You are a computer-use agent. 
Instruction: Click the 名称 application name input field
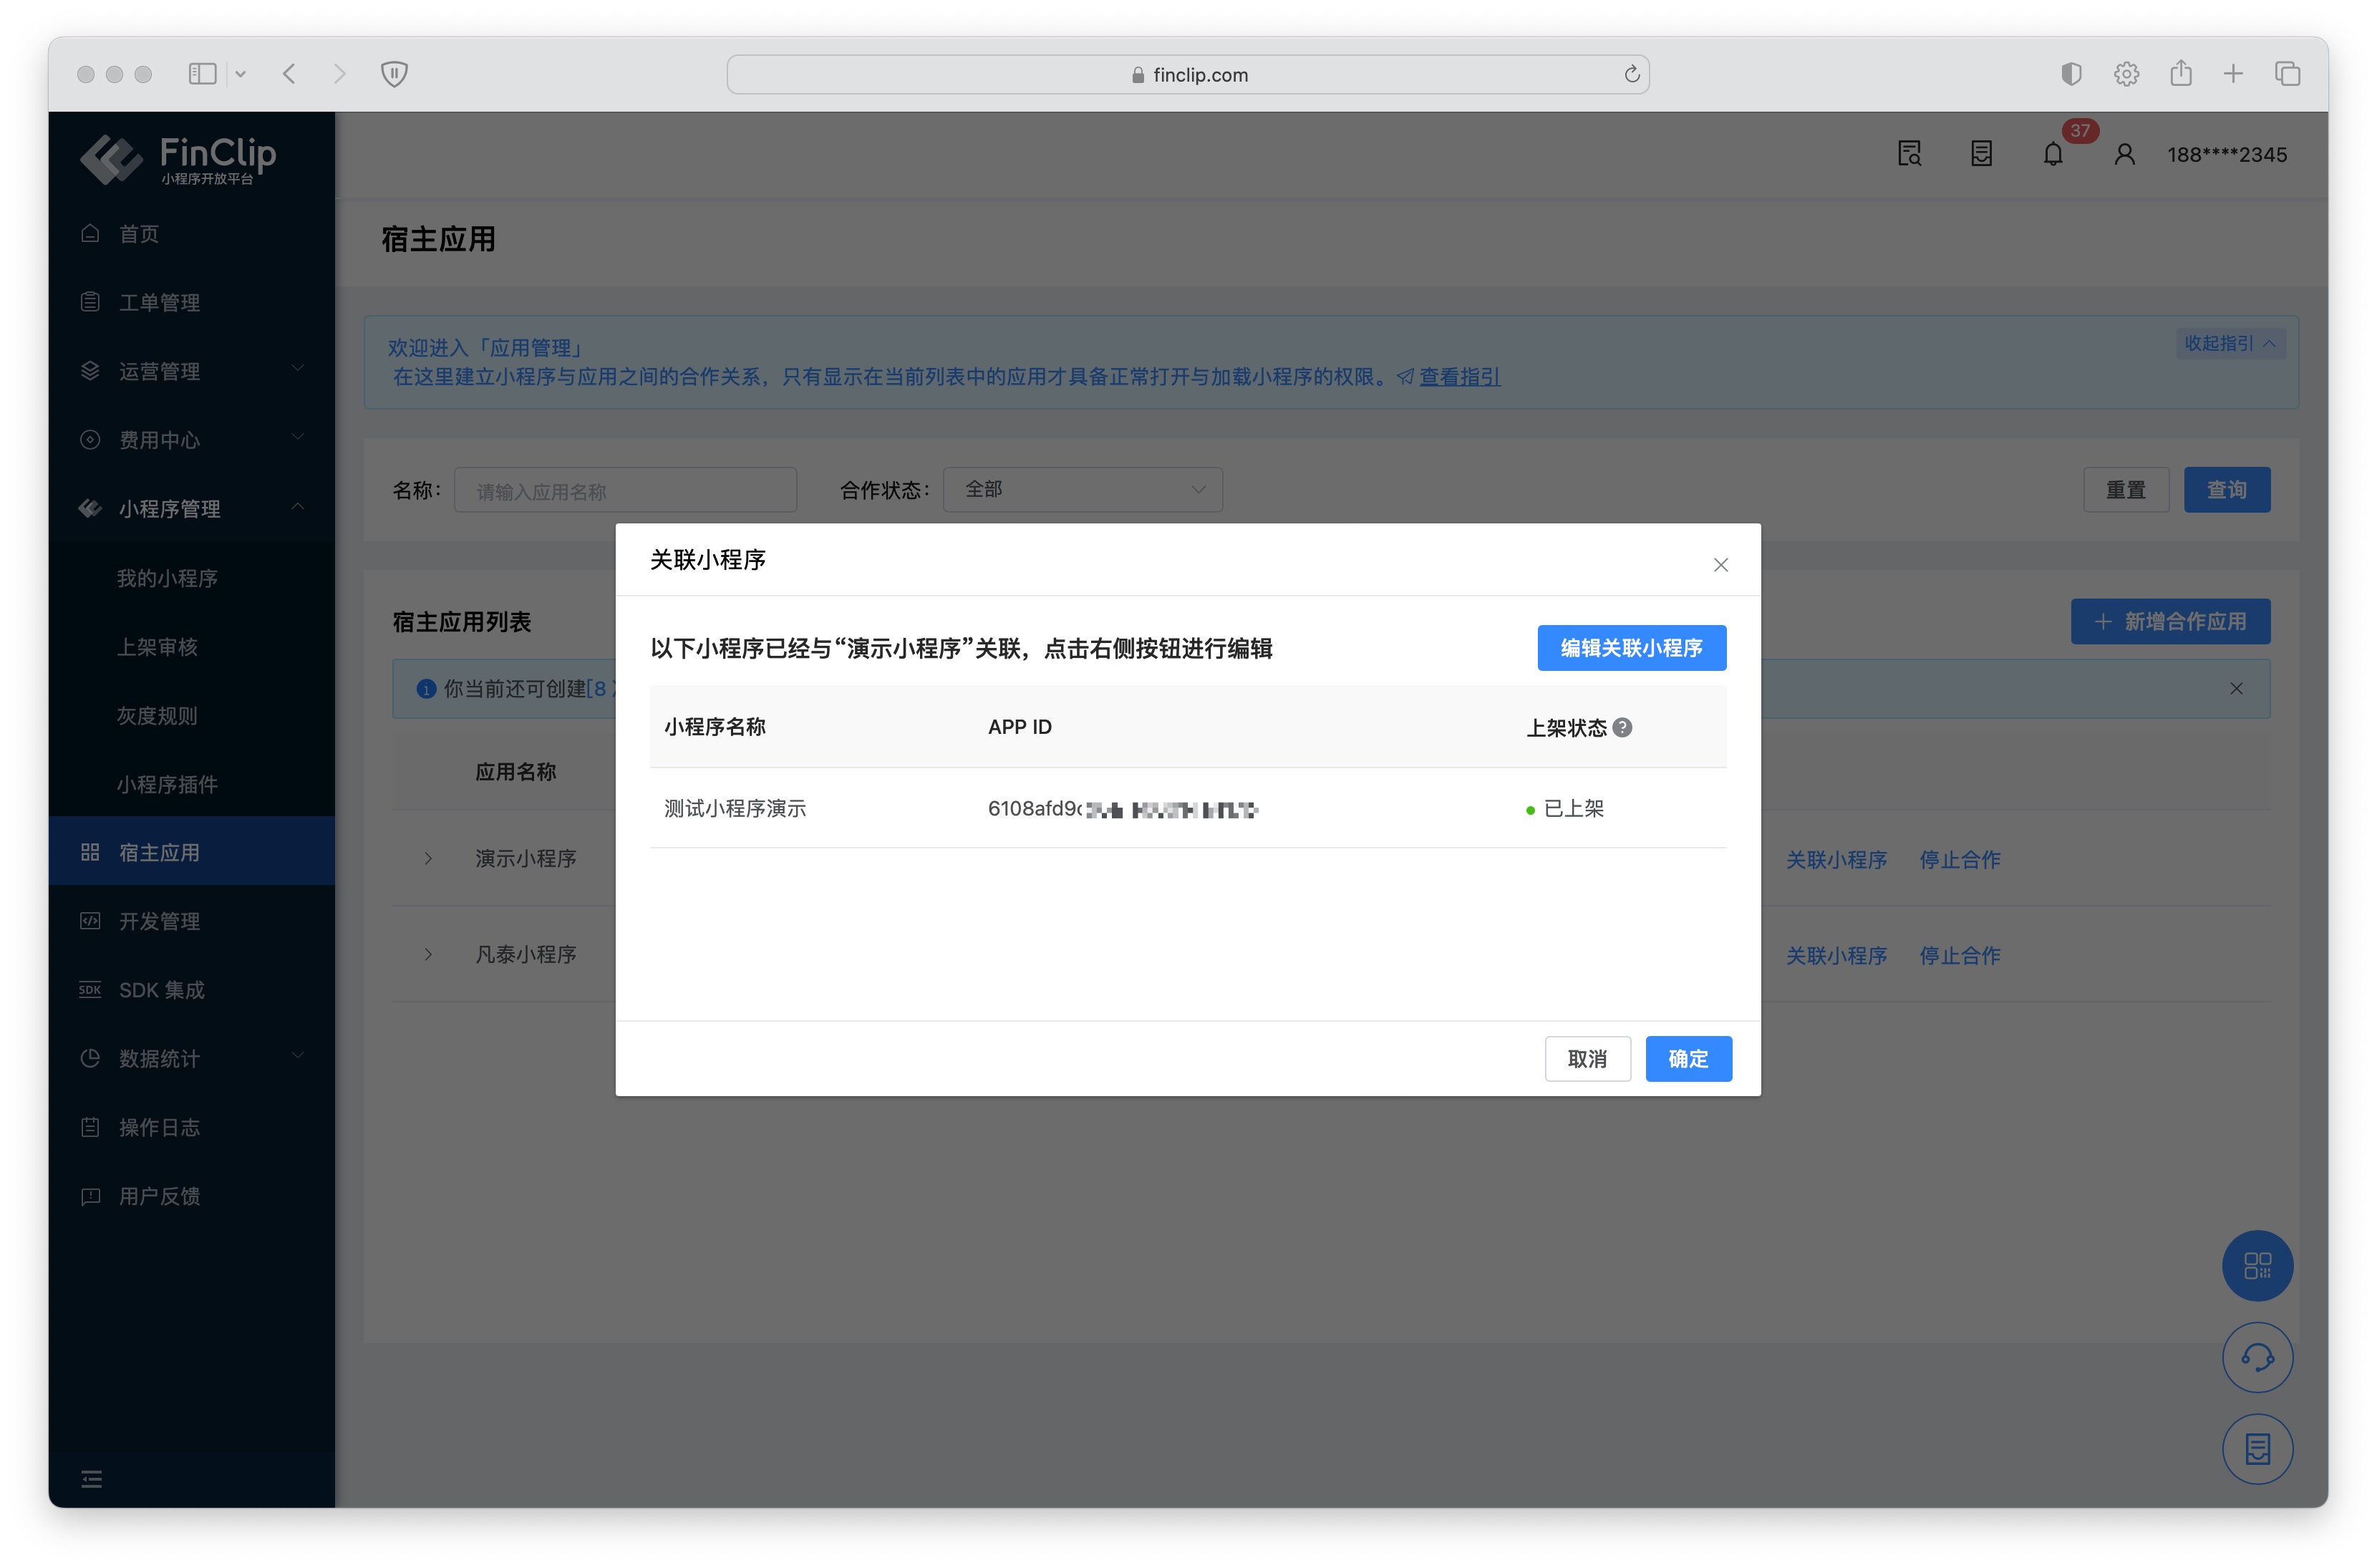[x=625, y=491]
